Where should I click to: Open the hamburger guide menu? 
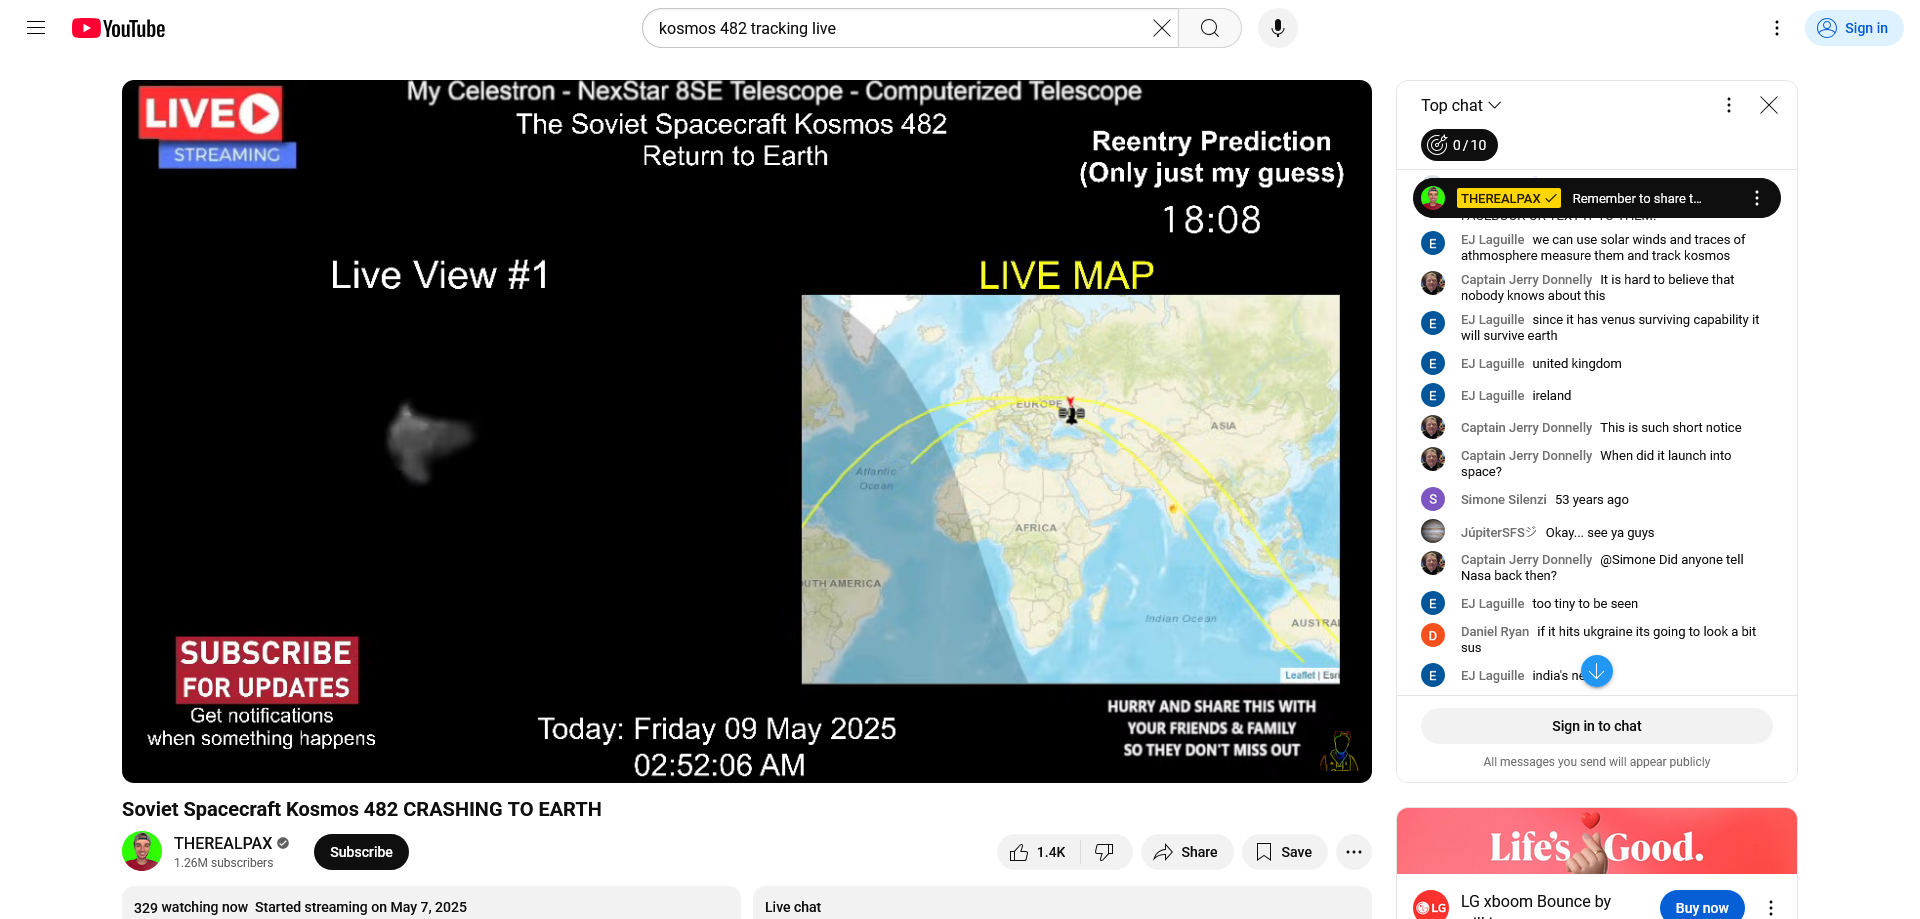(36, 28)
